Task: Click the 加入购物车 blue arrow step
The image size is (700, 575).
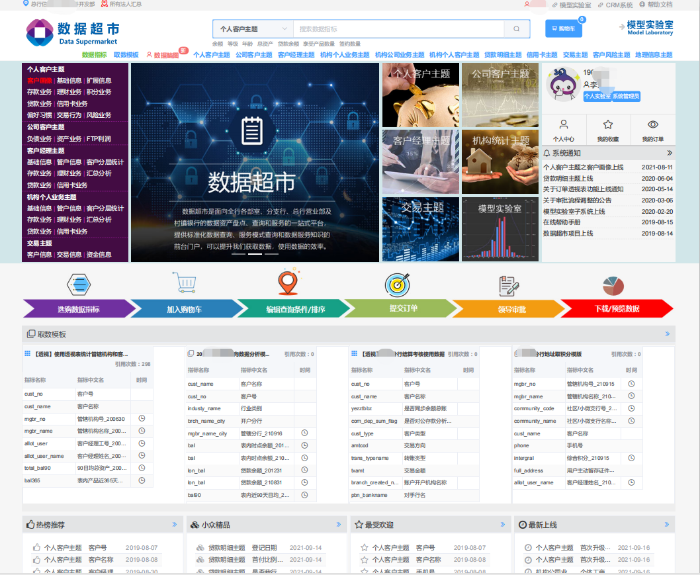Action: 187,309
